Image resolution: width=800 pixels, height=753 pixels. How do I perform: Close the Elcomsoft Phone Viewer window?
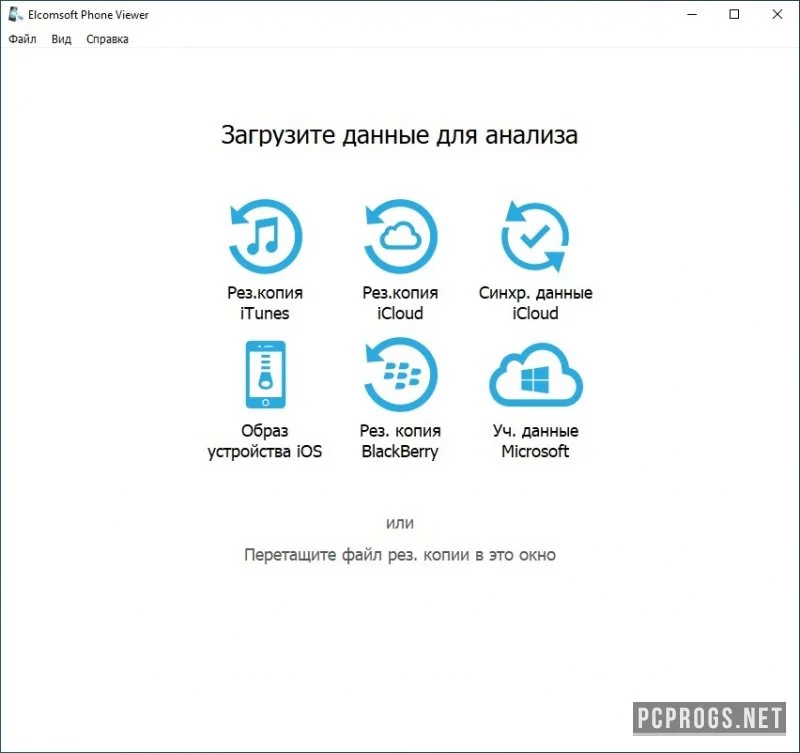click(x=777, y=14)
